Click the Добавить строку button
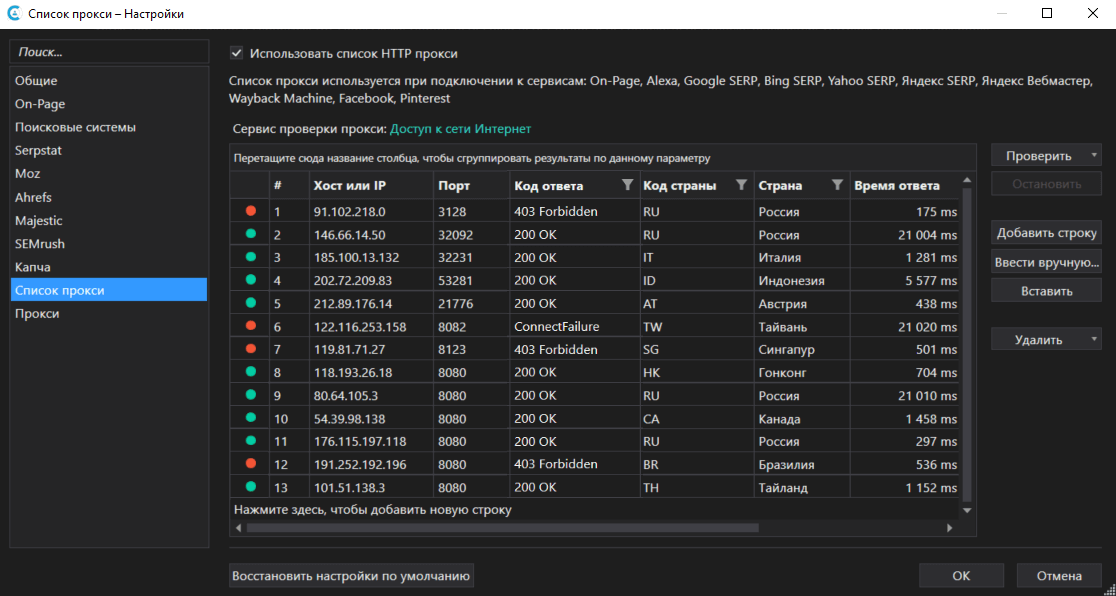This screenshot has height=596, width=1116. pos(1046,233)
